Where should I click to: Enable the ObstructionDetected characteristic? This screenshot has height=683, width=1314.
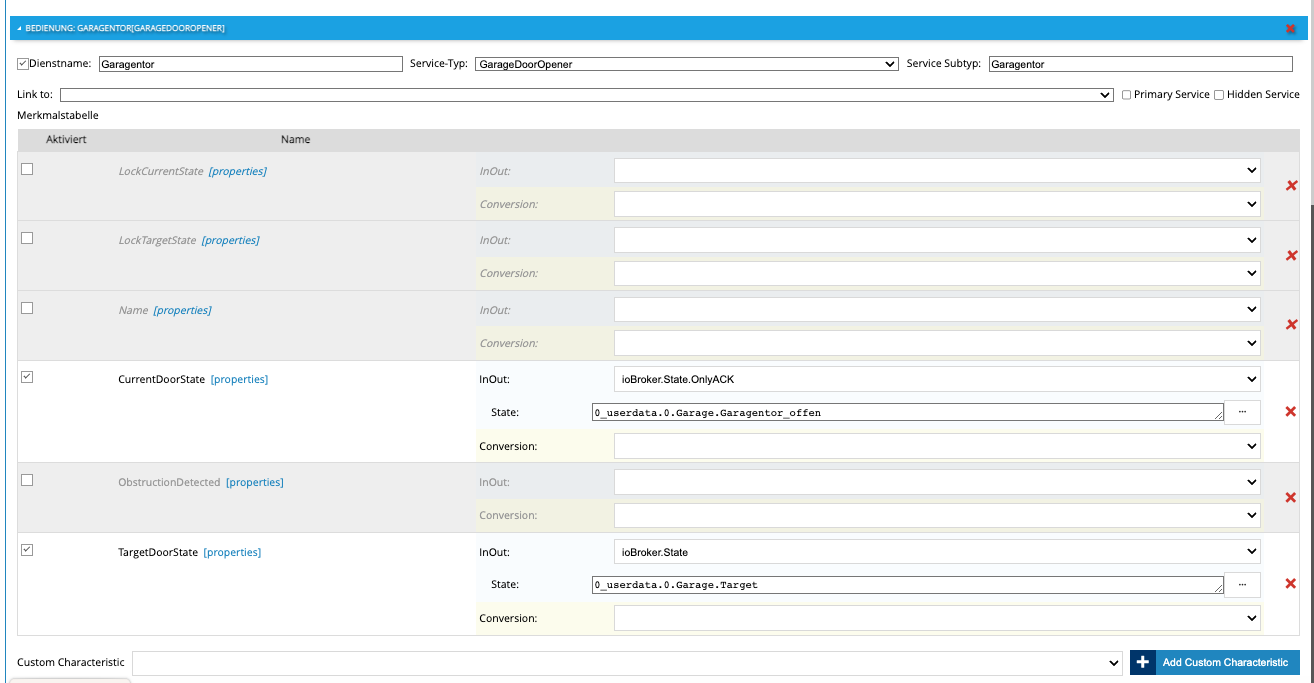(x=27, y=480)
